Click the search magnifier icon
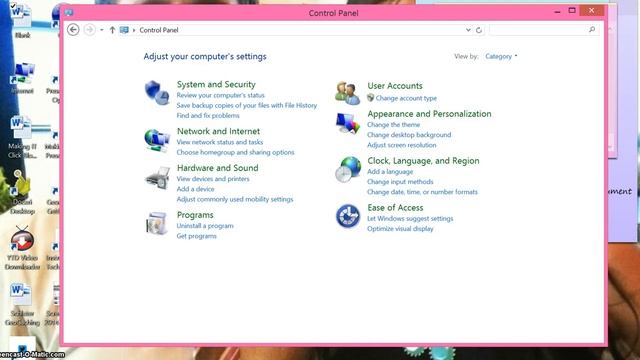Image resolution: width=640 pixels, height=360 pixels. (592, 29)
